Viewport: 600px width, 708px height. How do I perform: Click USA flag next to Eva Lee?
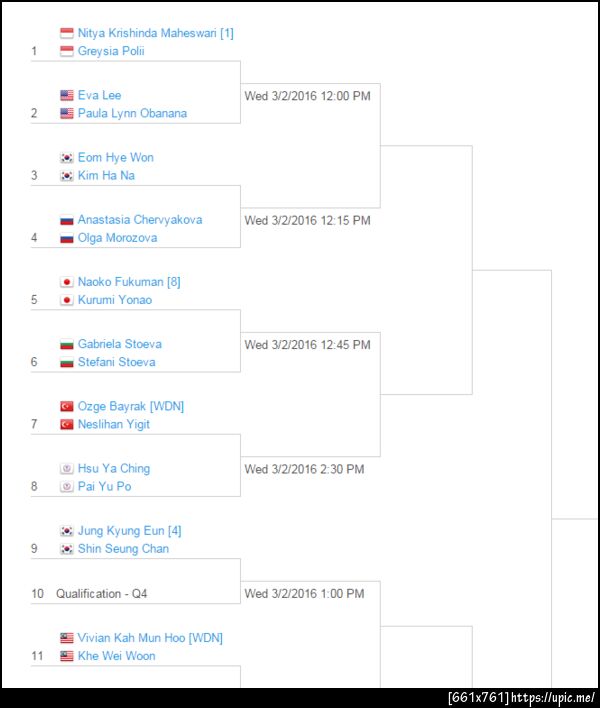67,95
